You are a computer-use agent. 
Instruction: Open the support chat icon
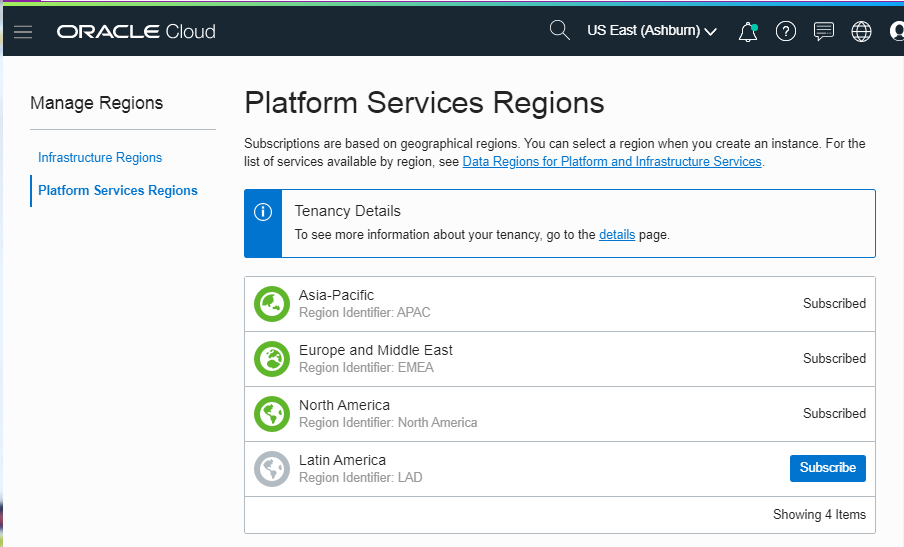[x=823, y=31]
